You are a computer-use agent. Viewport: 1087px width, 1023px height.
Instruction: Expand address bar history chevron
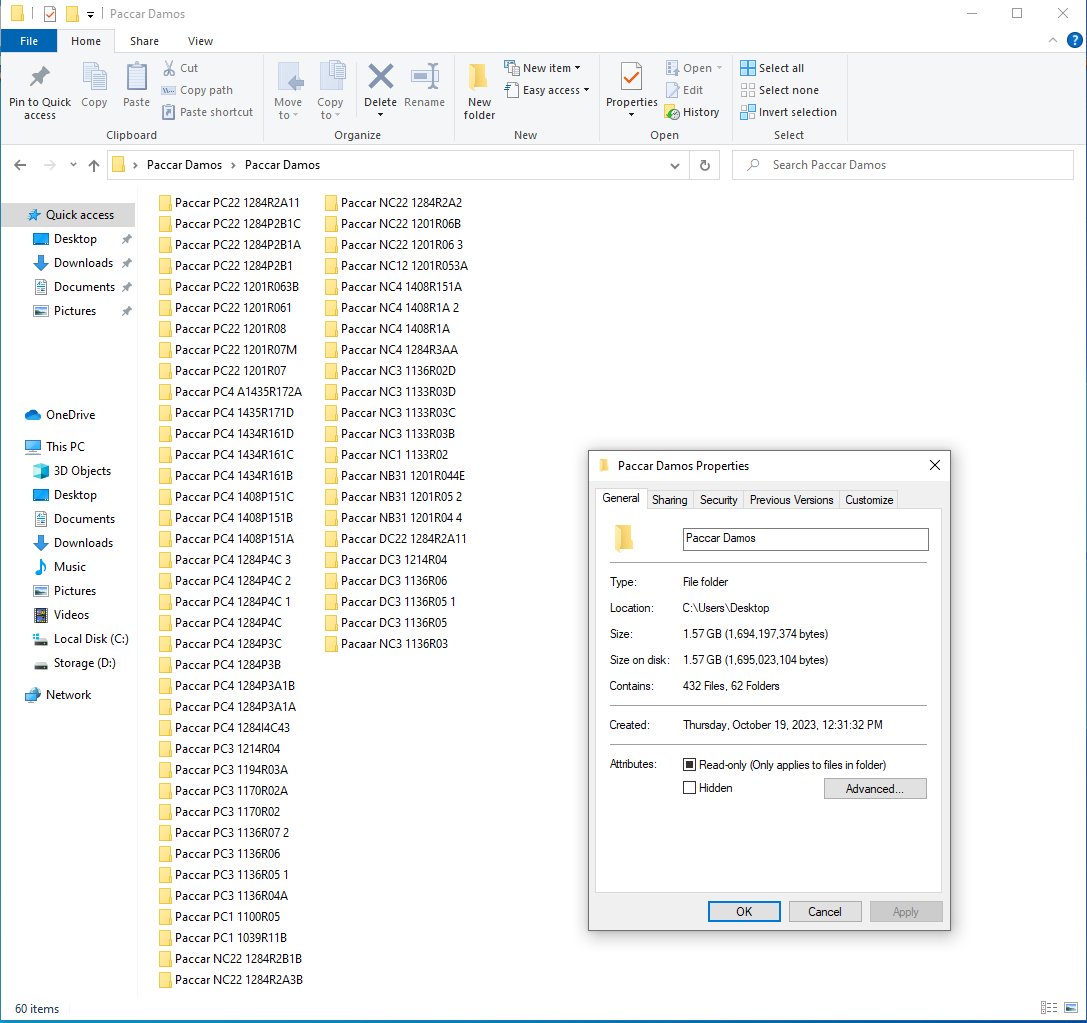click(675, 165)
